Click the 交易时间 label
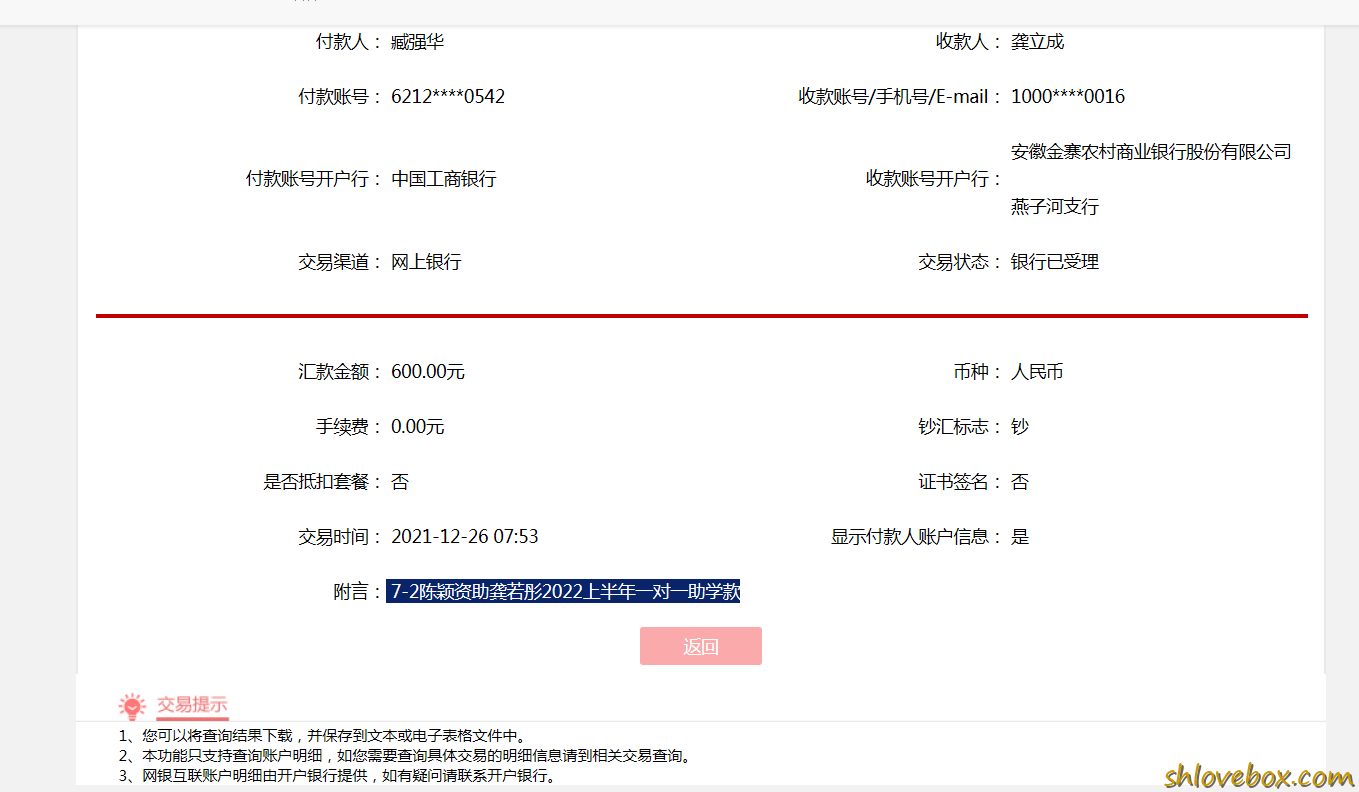Image resolution: width=1359 pixels, height=792 pixels. point(340,537)
